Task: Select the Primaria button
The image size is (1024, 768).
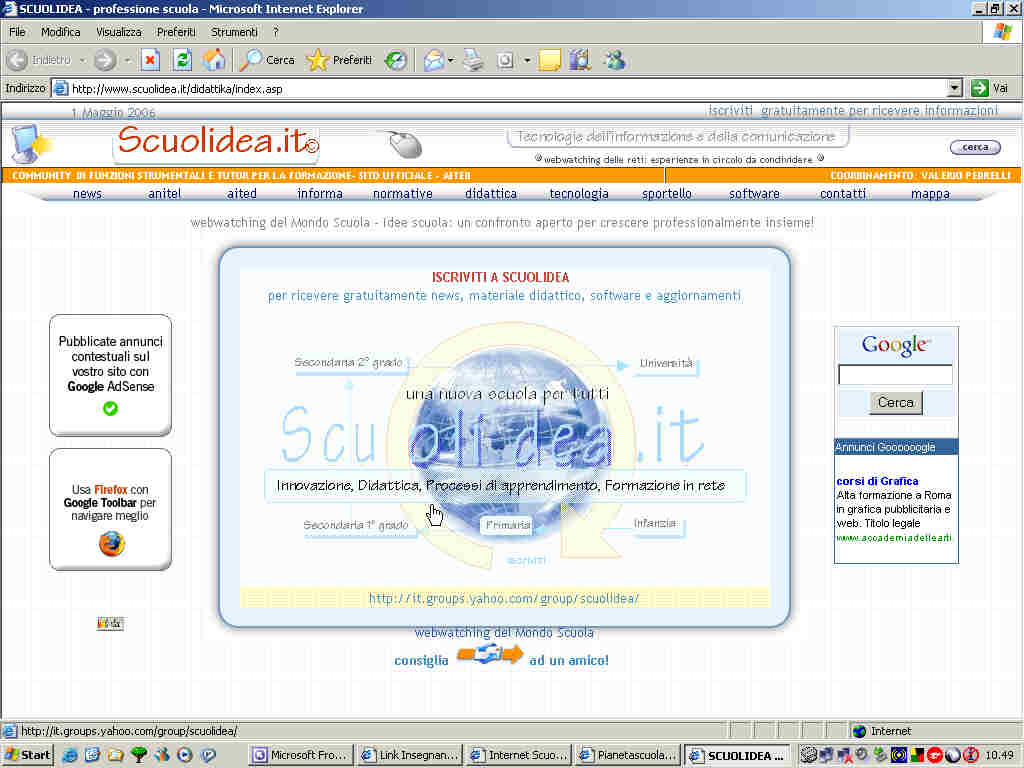Action: 507,525
